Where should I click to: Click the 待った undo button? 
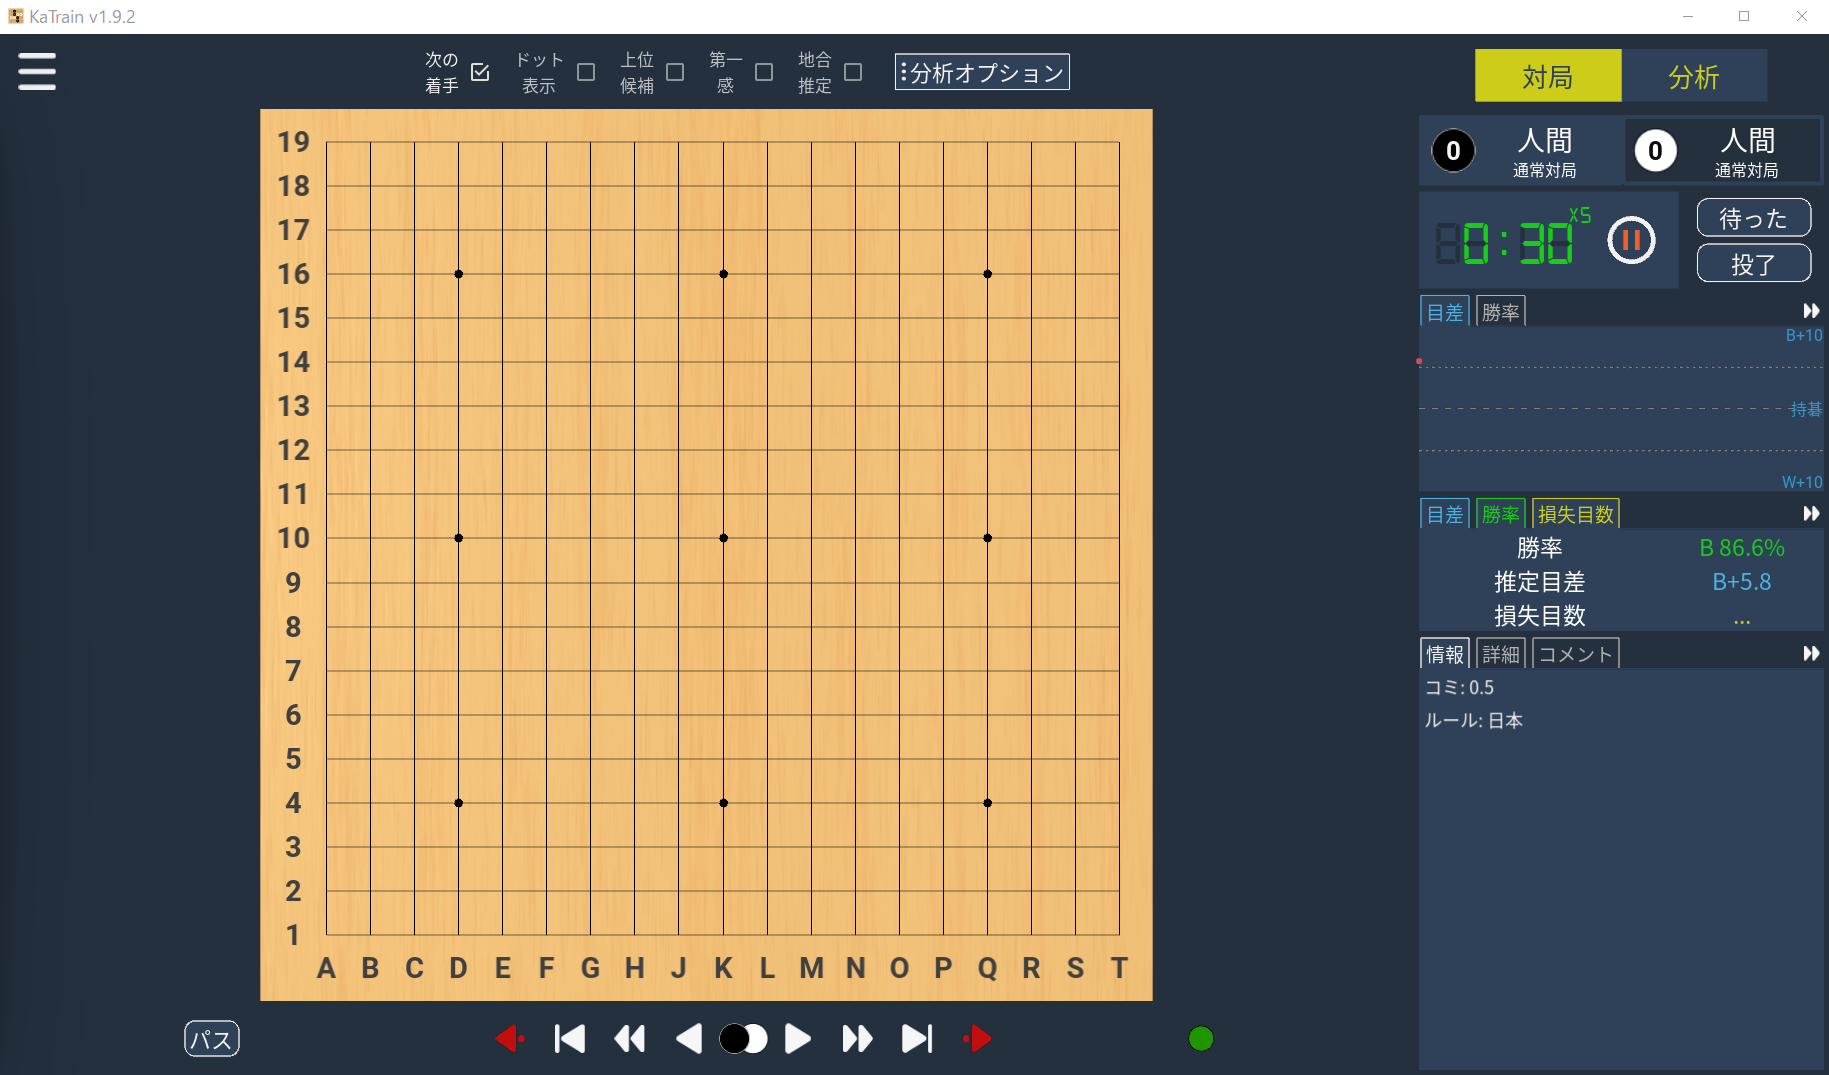pyautogui.click(x=1753, y=218)
